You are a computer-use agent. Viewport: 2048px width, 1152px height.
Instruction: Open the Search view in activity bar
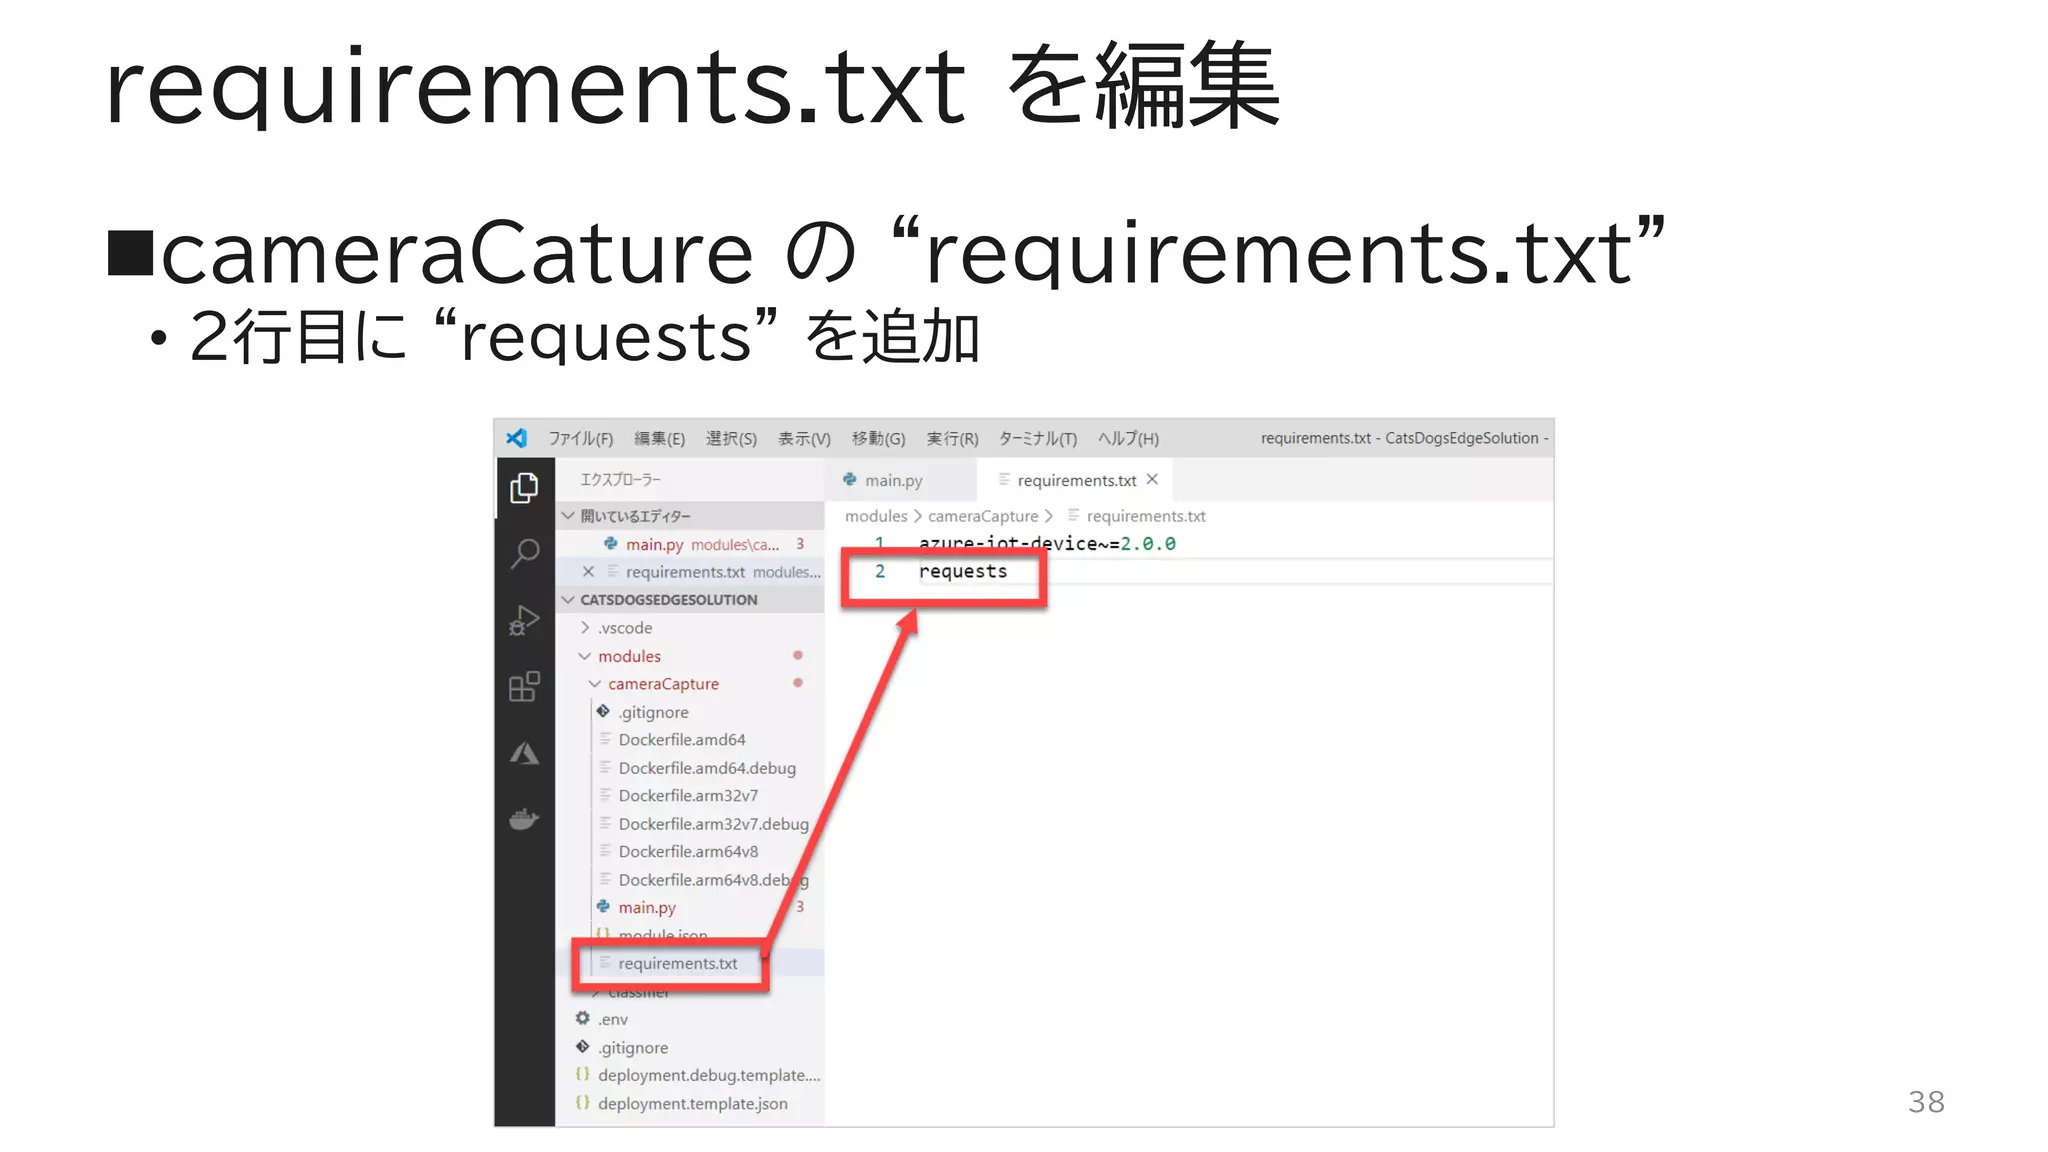click(524, 553)
